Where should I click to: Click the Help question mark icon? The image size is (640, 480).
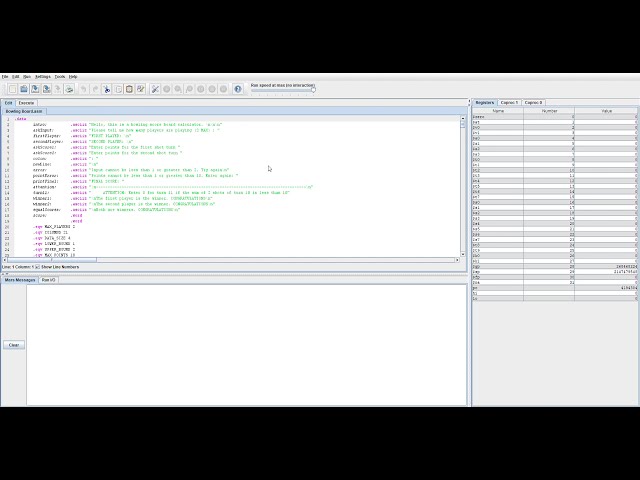click(238, 89)
